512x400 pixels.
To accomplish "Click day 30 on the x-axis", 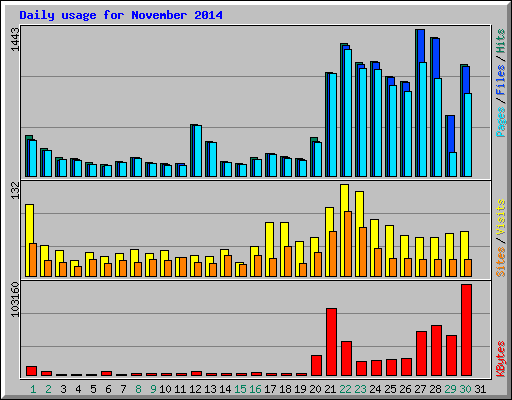I will point(465,389).
